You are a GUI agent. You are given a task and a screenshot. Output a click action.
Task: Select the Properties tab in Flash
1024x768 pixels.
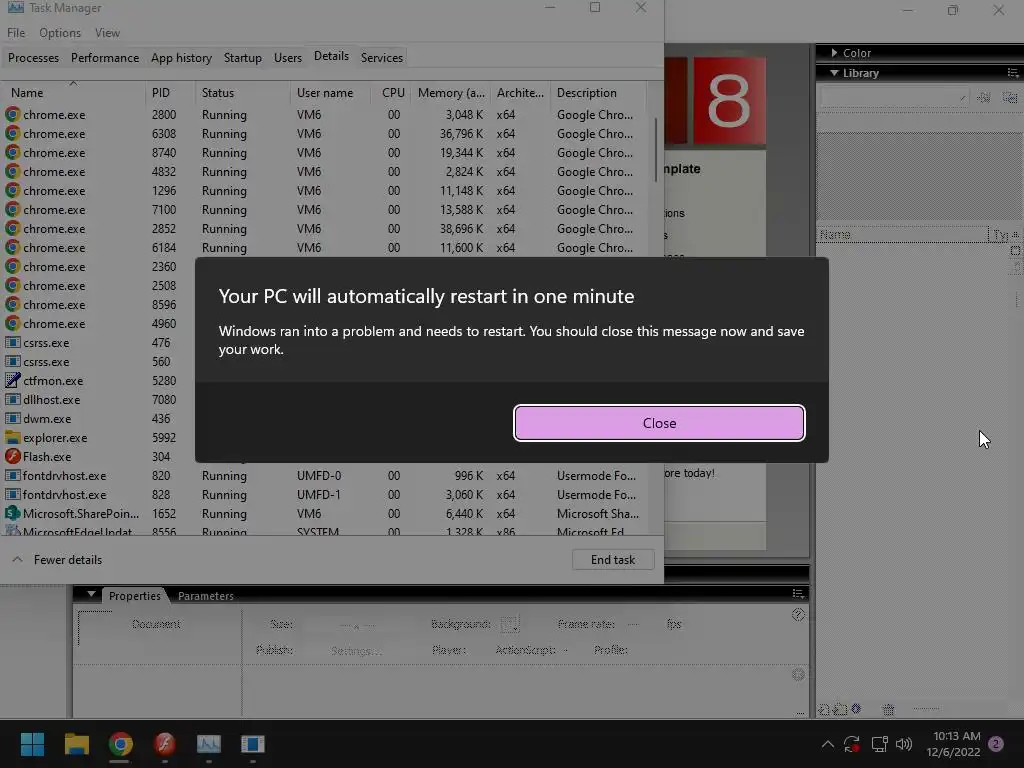coord(135,596)
